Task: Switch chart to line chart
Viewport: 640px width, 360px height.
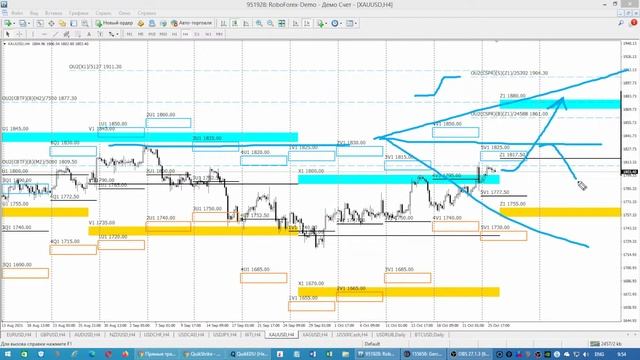Action: [246, 24]
